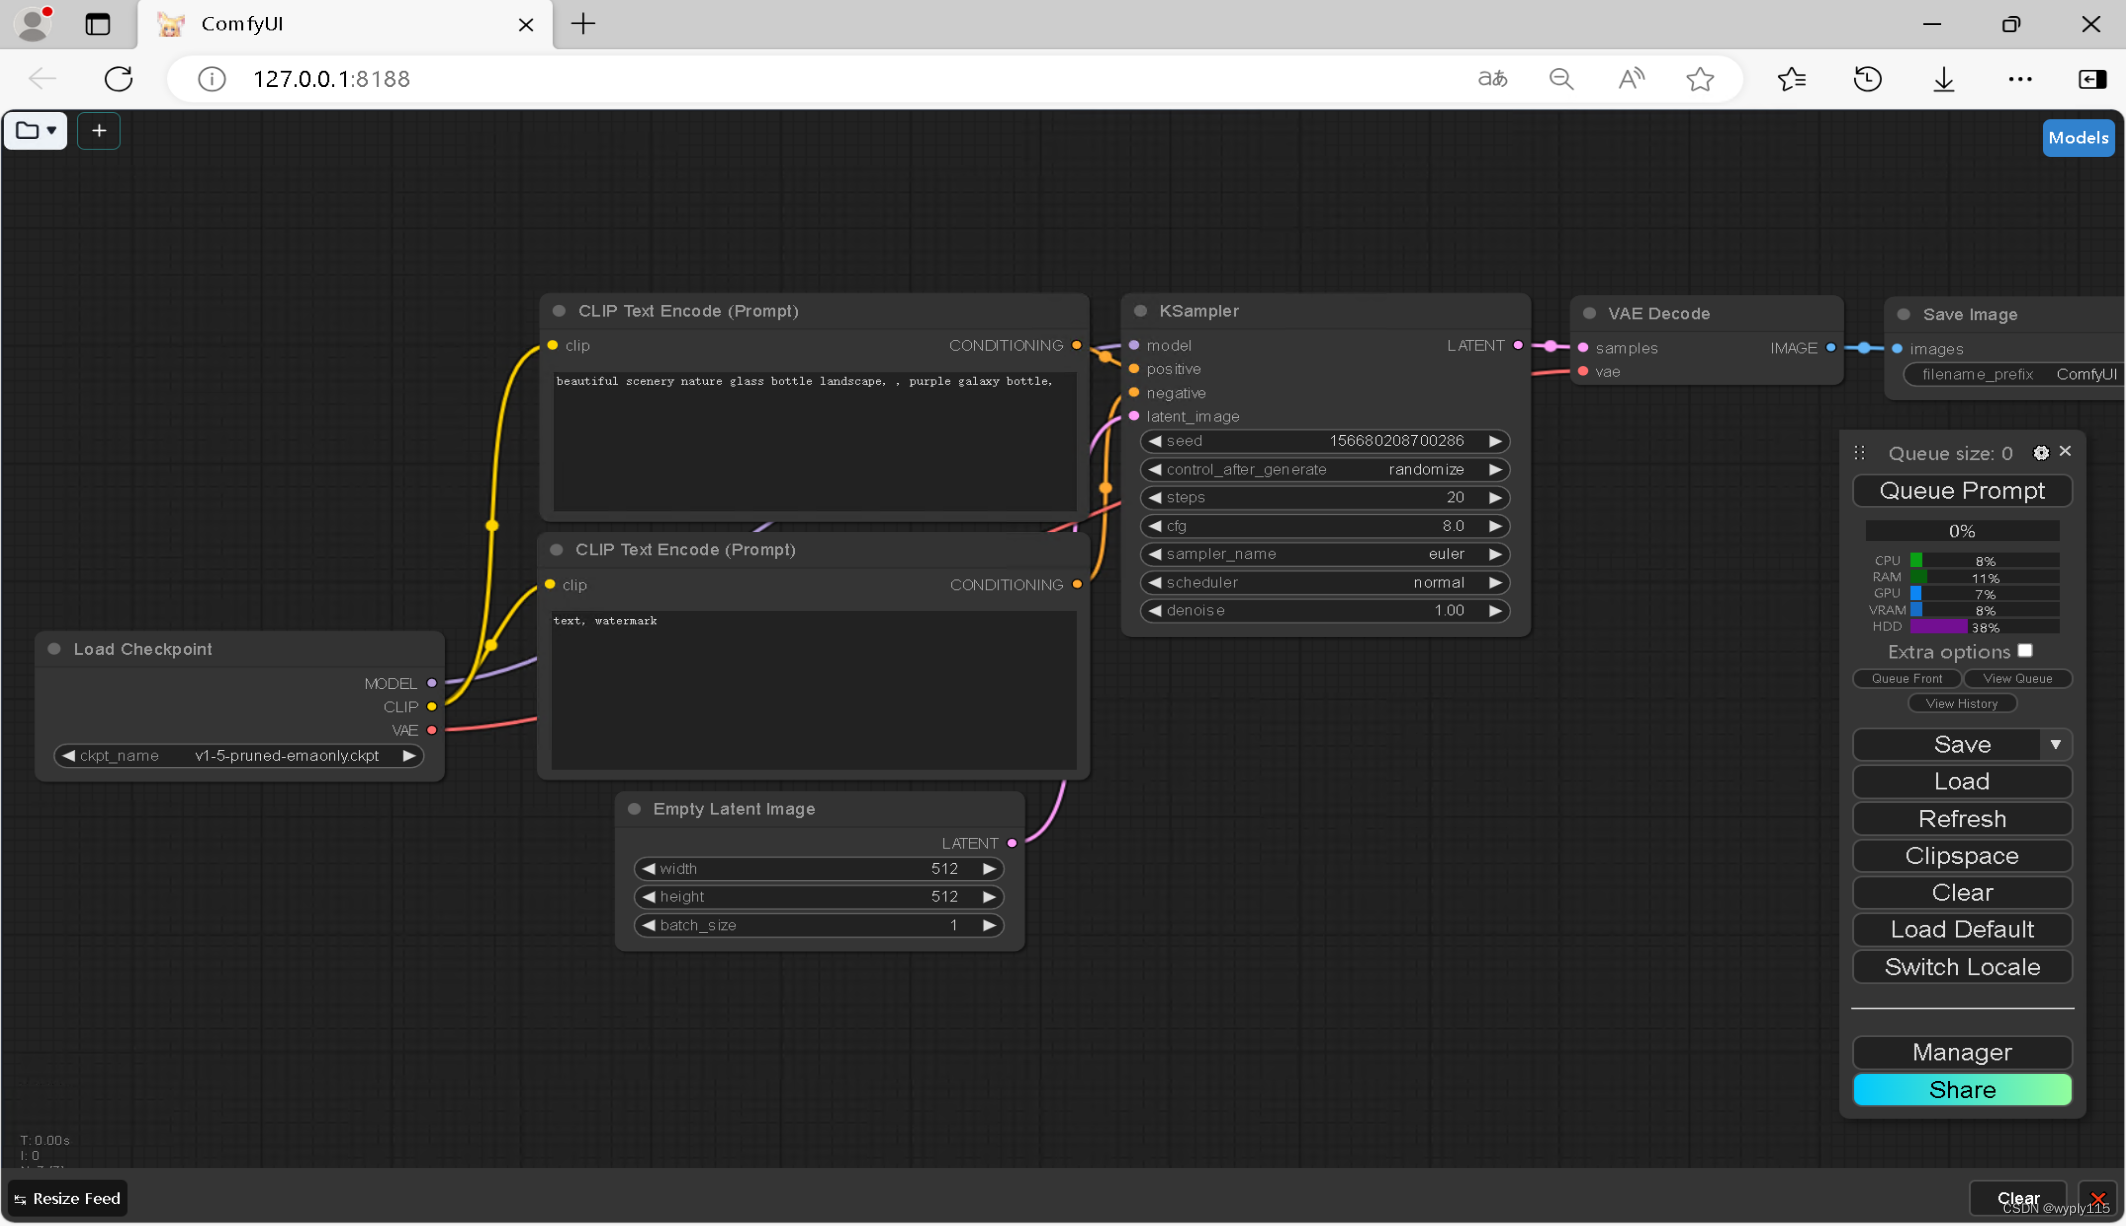Open the sampler_name euler selector
The image size is (2126, 1226).
1325,554
